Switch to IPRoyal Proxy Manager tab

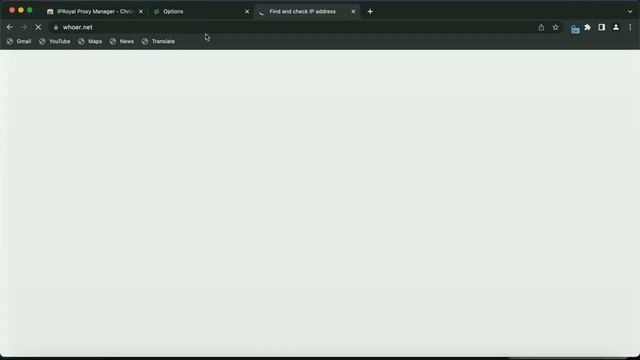click(x=96, y=11)
